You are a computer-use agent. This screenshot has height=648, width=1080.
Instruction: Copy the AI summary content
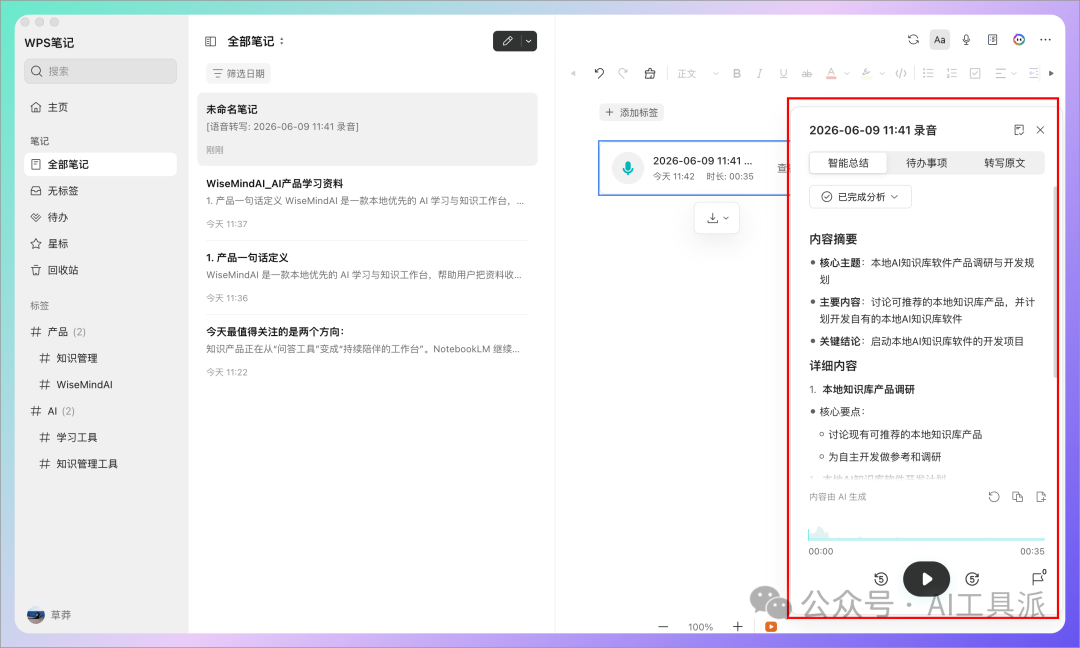coord(1017,497)
